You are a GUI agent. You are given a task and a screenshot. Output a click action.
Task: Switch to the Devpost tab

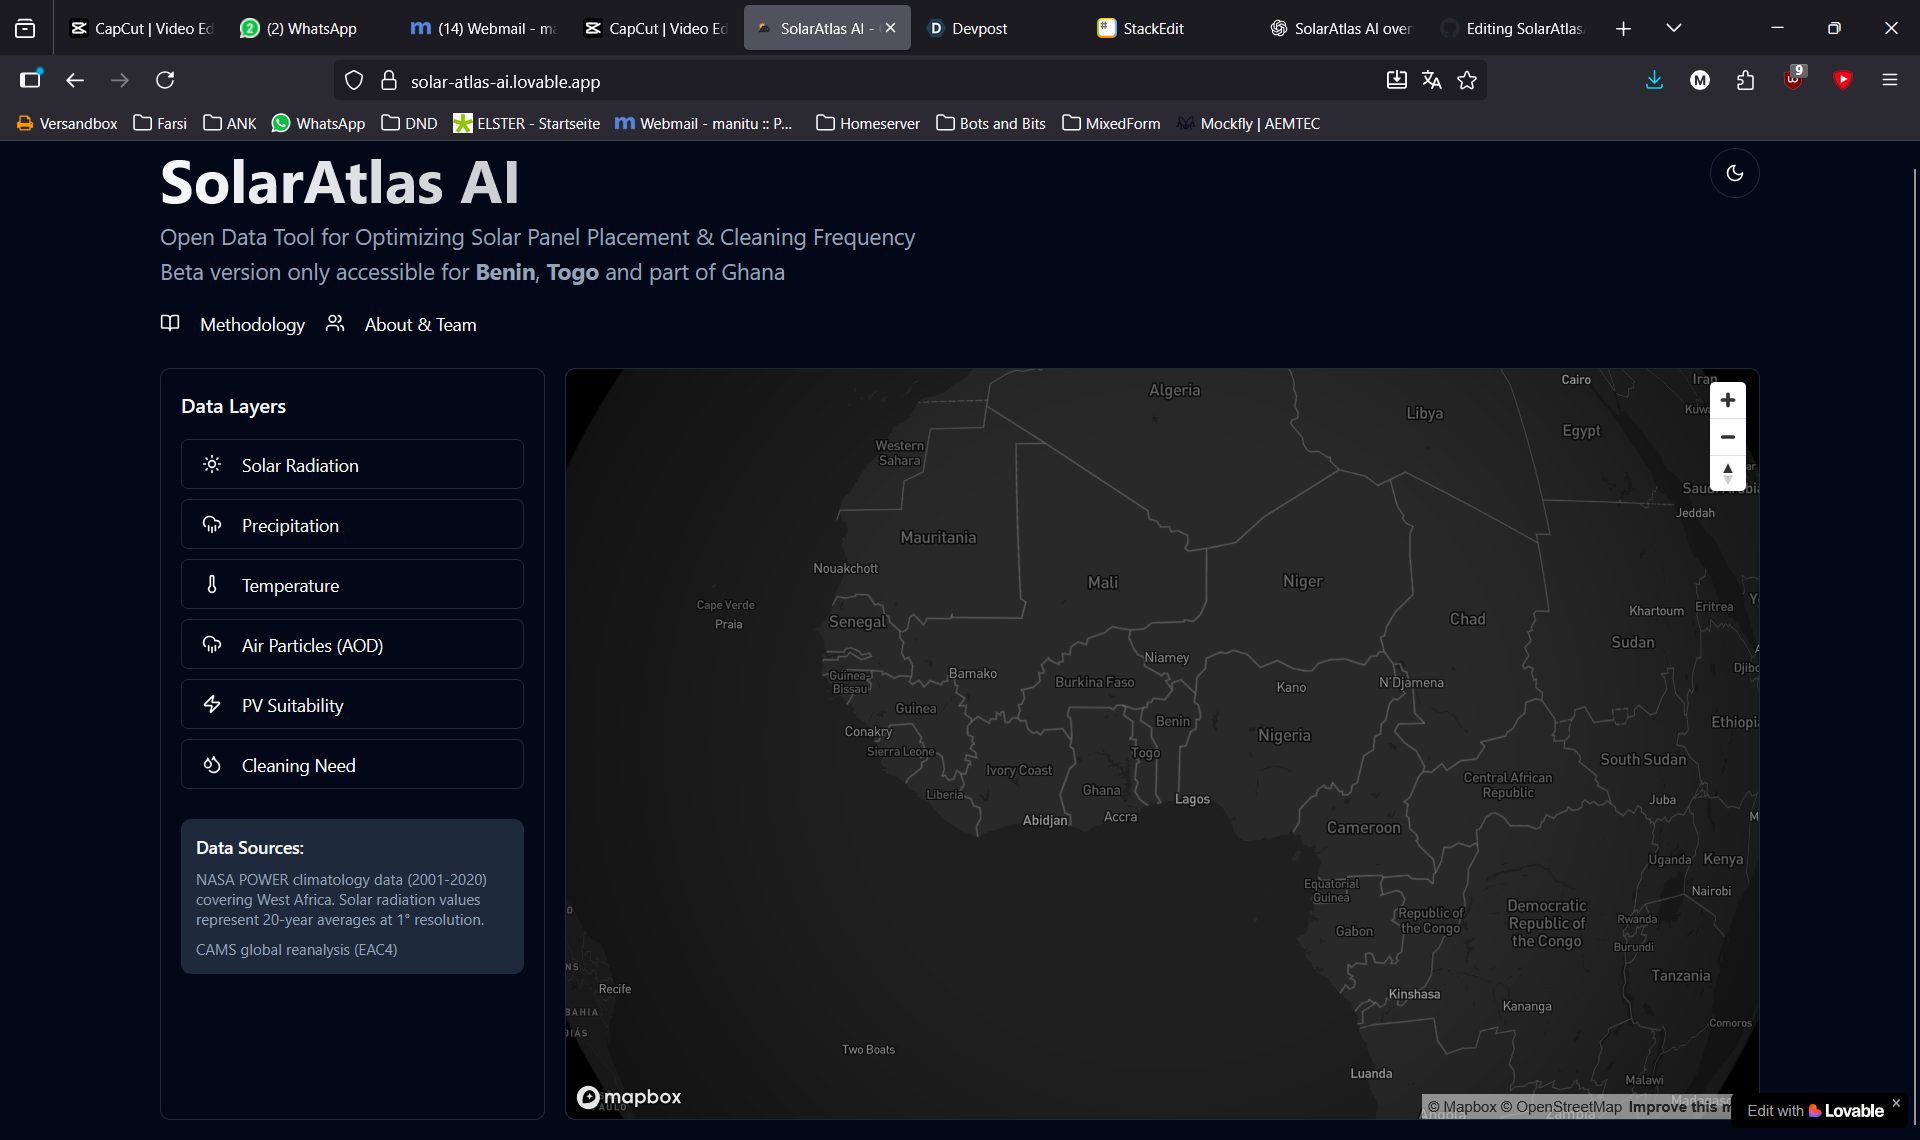click(x=978, y=28)
